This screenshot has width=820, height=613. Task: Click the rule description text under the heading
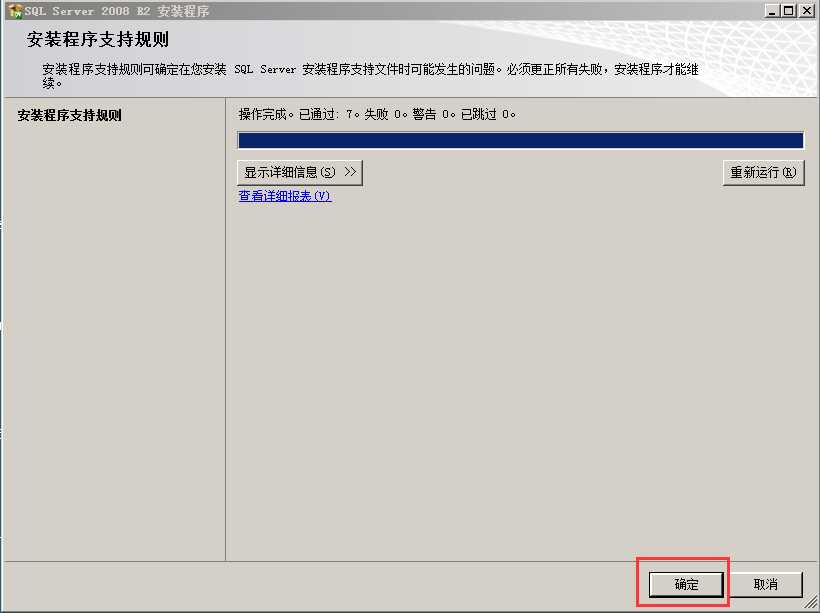(x=370, y=76)
